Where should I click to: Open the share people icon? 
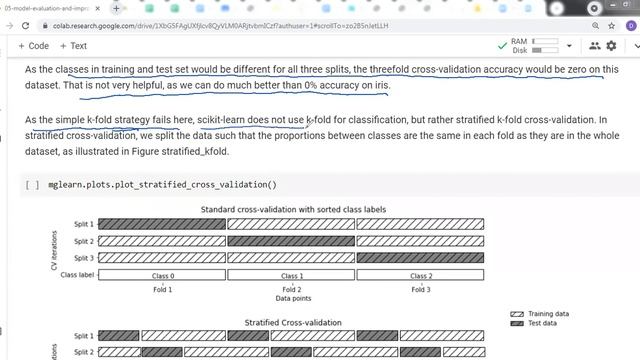[x=595, y=46]
